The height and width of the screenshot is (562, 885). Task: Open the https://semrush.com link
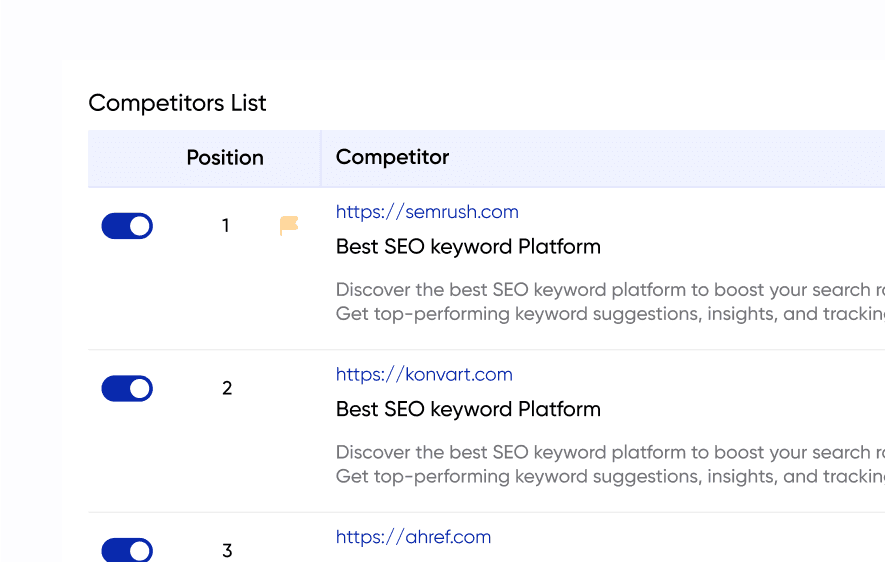427,212
